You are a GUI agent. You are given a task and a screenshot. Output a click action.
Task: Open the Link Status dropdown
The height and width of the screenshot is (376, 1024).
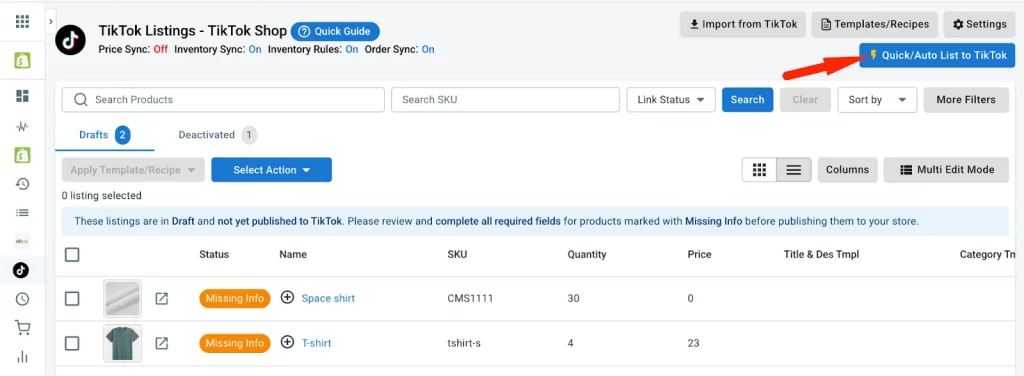[x=671, y=100]
